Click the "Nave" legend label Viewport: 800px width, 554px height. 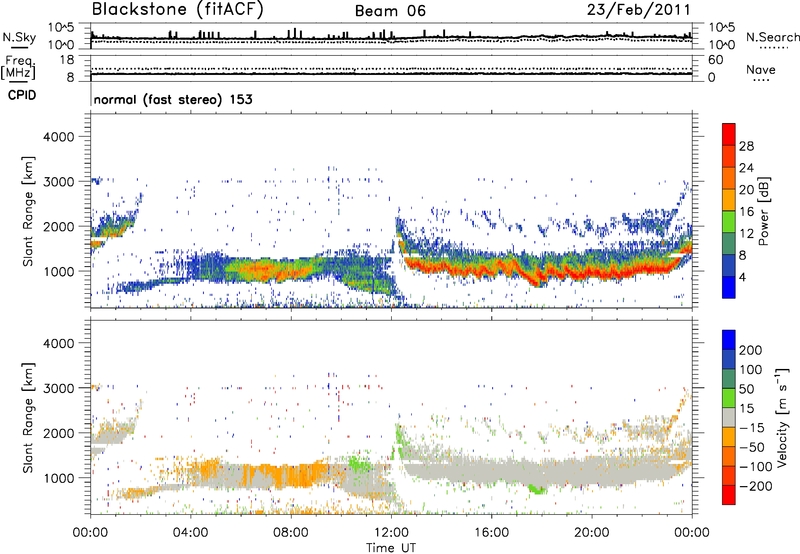tap(761, 69)
